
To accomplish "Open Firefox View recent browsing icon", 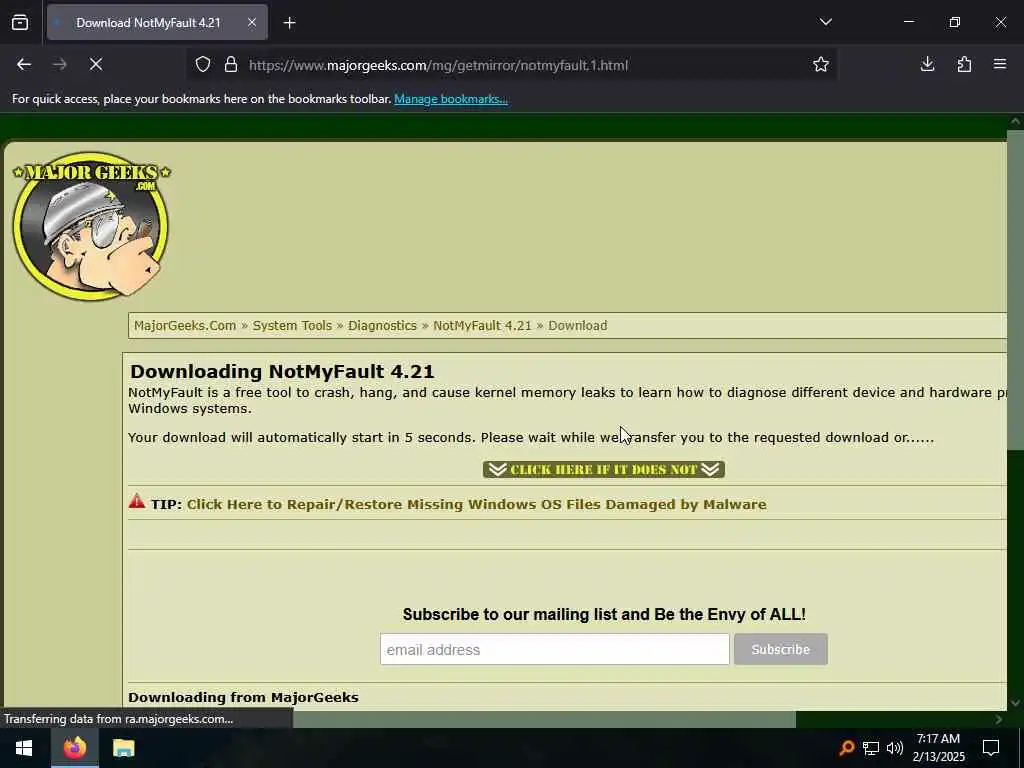I will coord(20,22).
